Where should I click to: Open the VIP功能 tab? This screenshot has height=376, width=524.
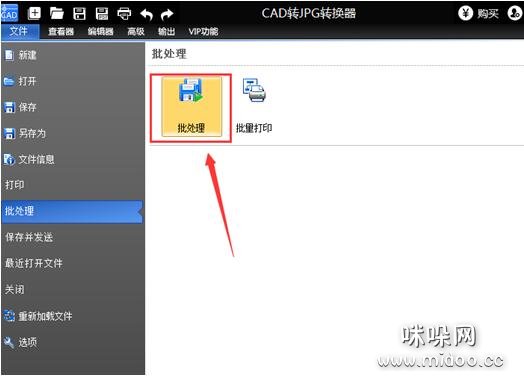tap(203, 31)
